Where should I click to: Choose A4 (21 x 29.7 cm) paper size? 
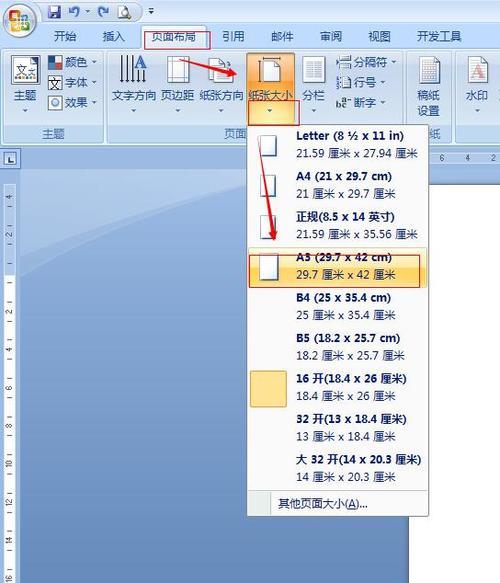(x=338, y=186)
